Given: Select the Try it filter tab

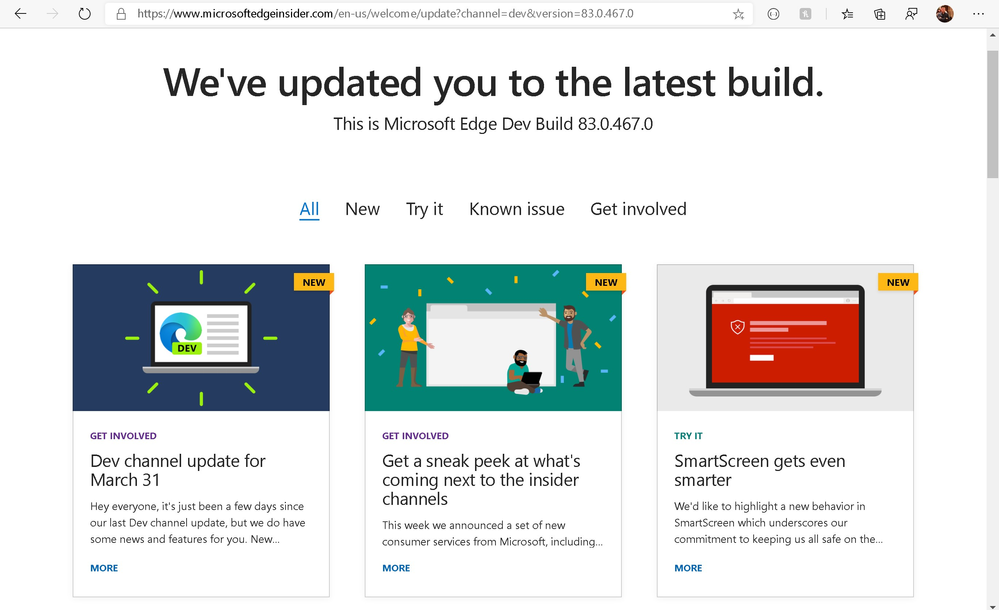Looking at the screenshot, I should click(x=424, y=209).
